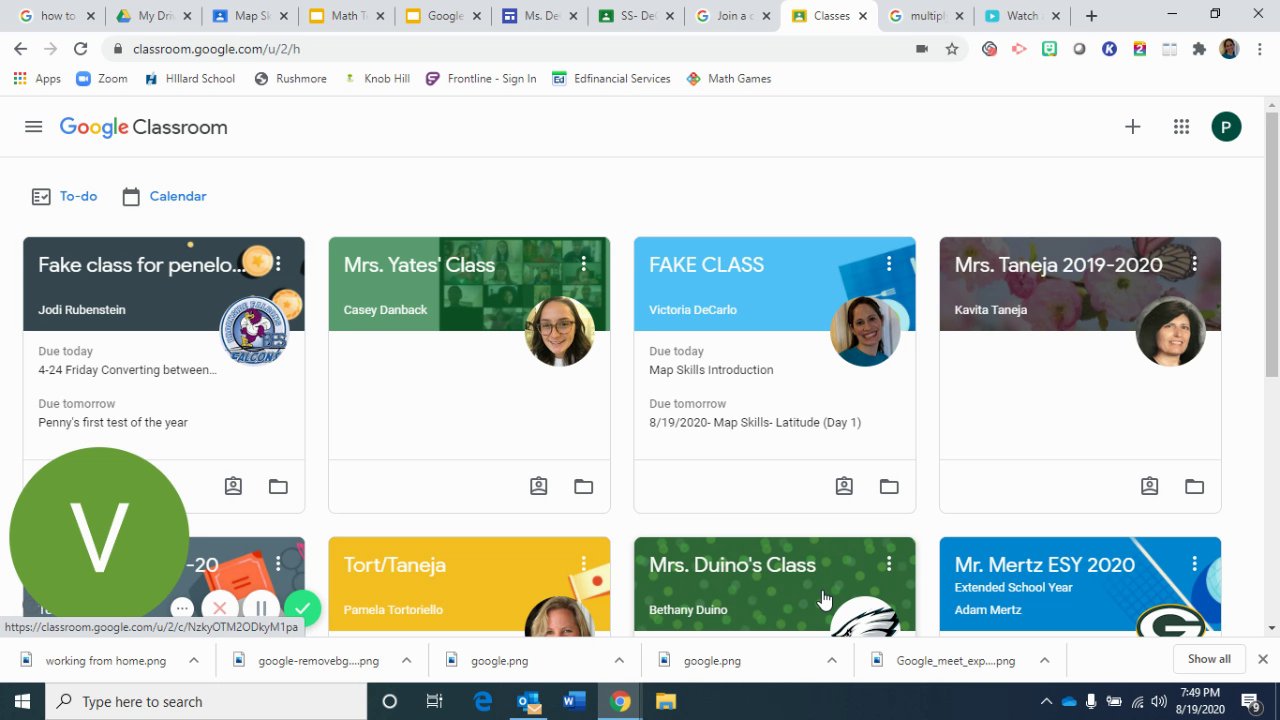The height and width of the screenshot is (720, 1280).
Task: Open Outlook from the taskbar
Action: pyautogui.click(x=528, y=701)
